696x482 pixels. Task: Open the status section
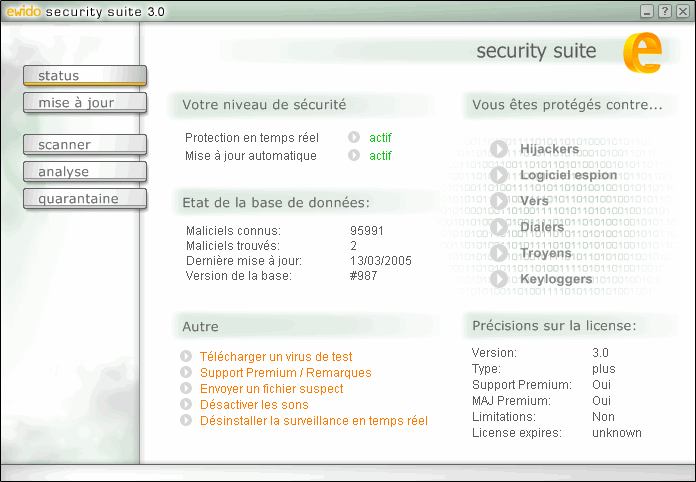tap(85, 75)
